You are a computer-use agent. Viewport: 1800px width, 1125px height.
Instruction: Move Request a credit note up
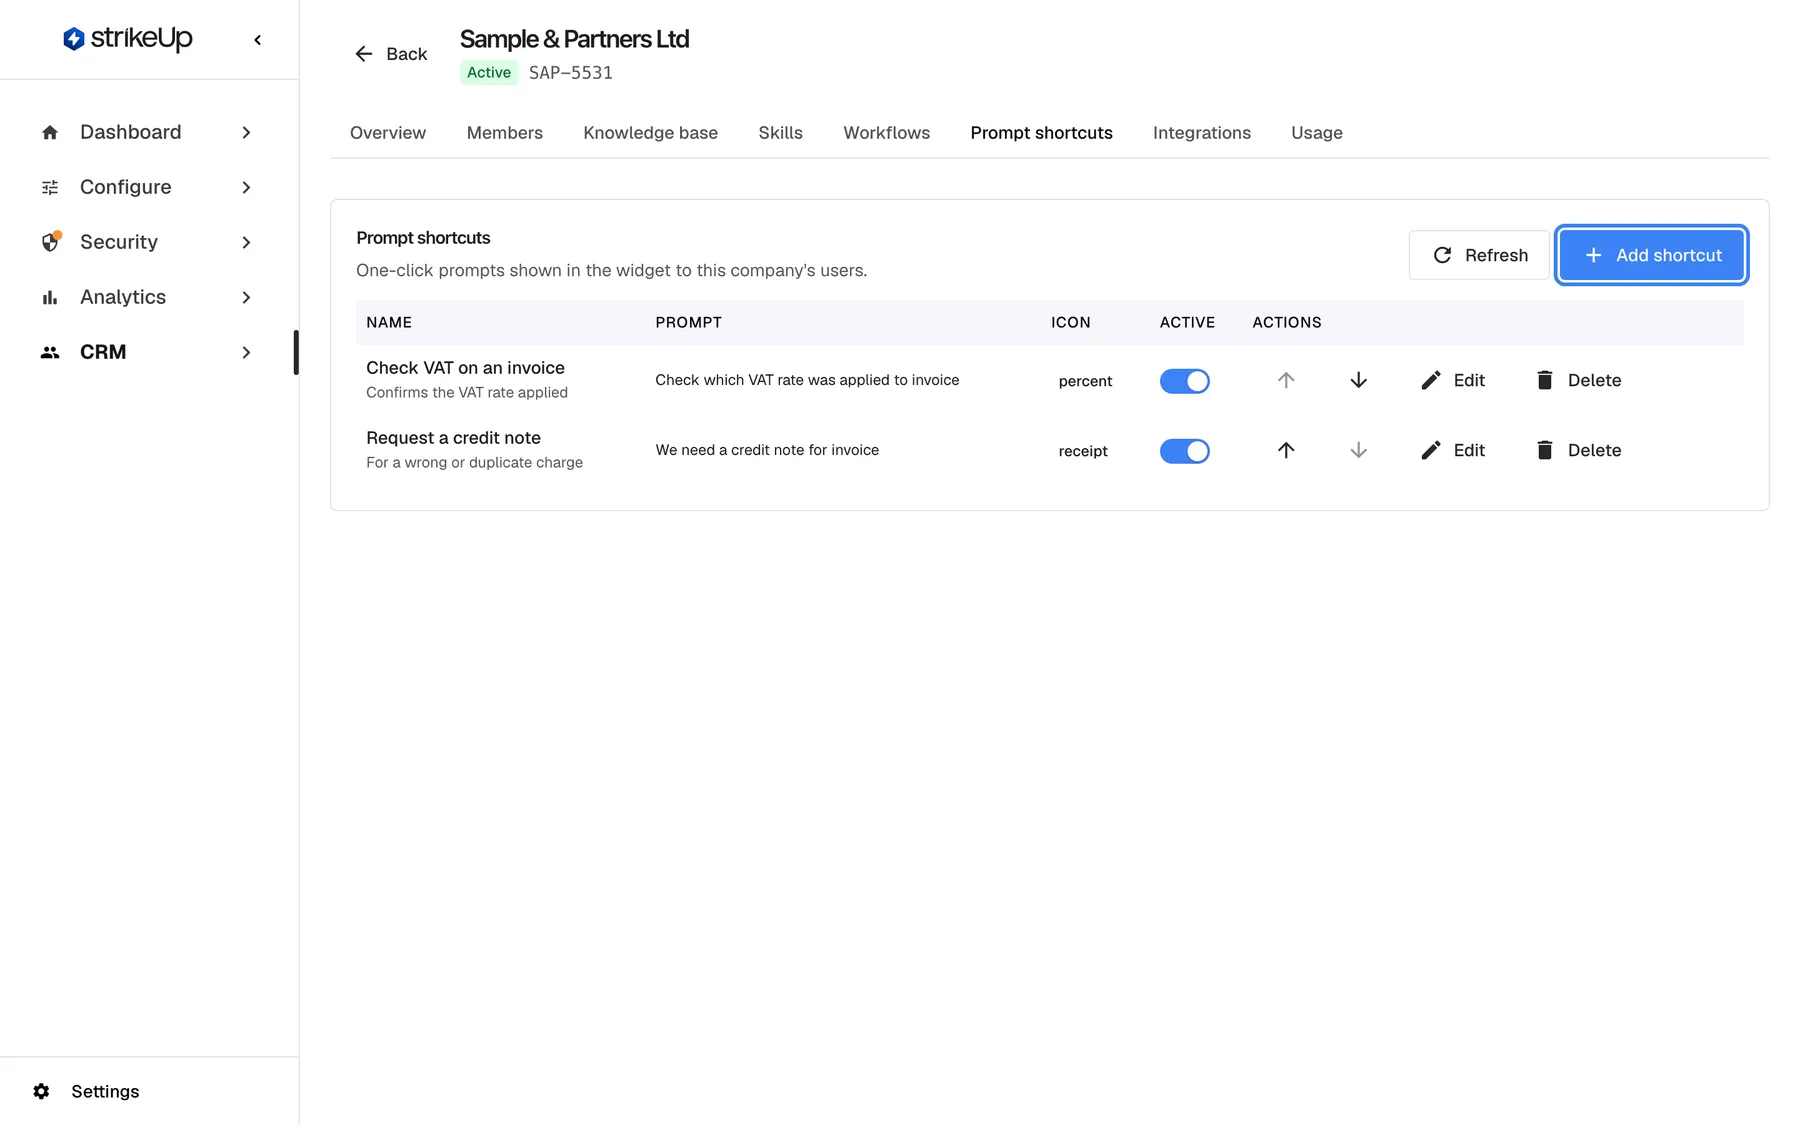1286,450
